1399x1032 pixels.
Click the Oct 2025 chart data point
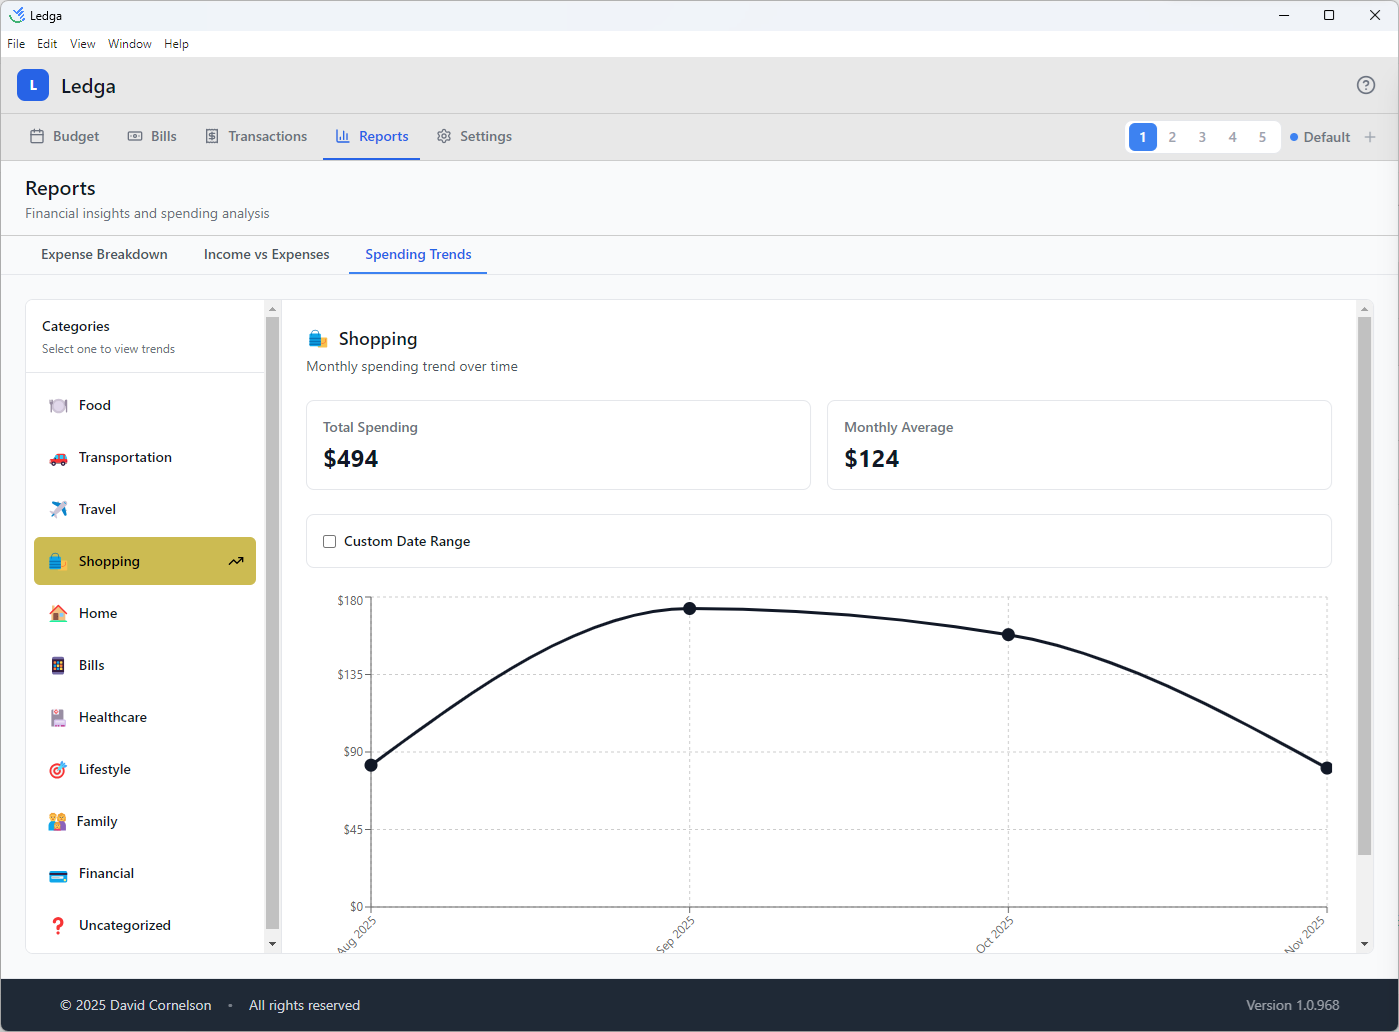(x=1008, y=635)
